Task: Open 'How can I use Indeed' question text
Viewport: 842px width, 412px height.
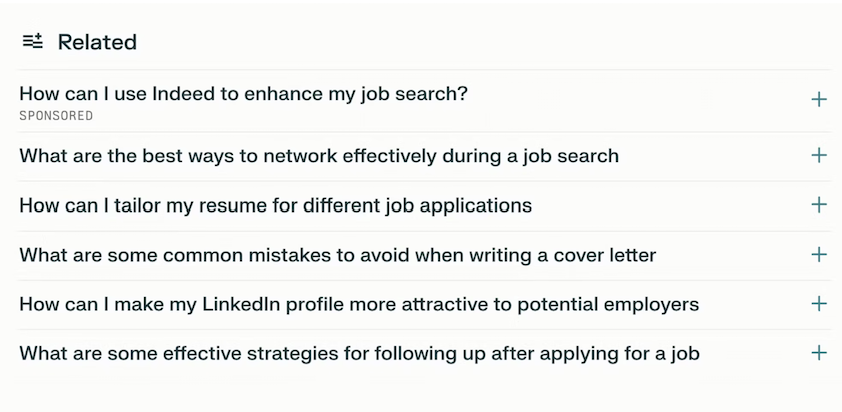Action: (243, 94)
